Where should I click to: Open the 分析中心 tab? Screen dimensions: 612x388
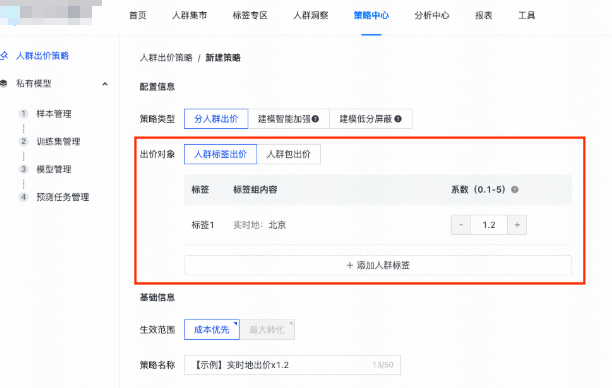click(432, 15)
